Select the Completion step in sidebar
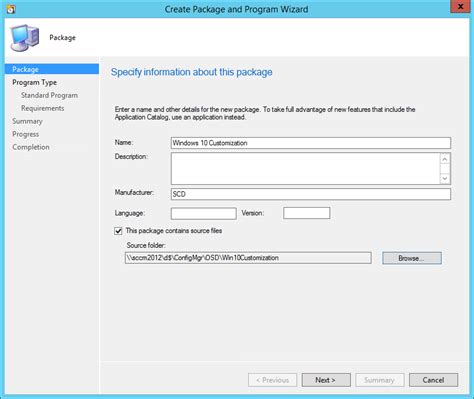The width and height of the screenshot is (474, 399). coord(31,147)
